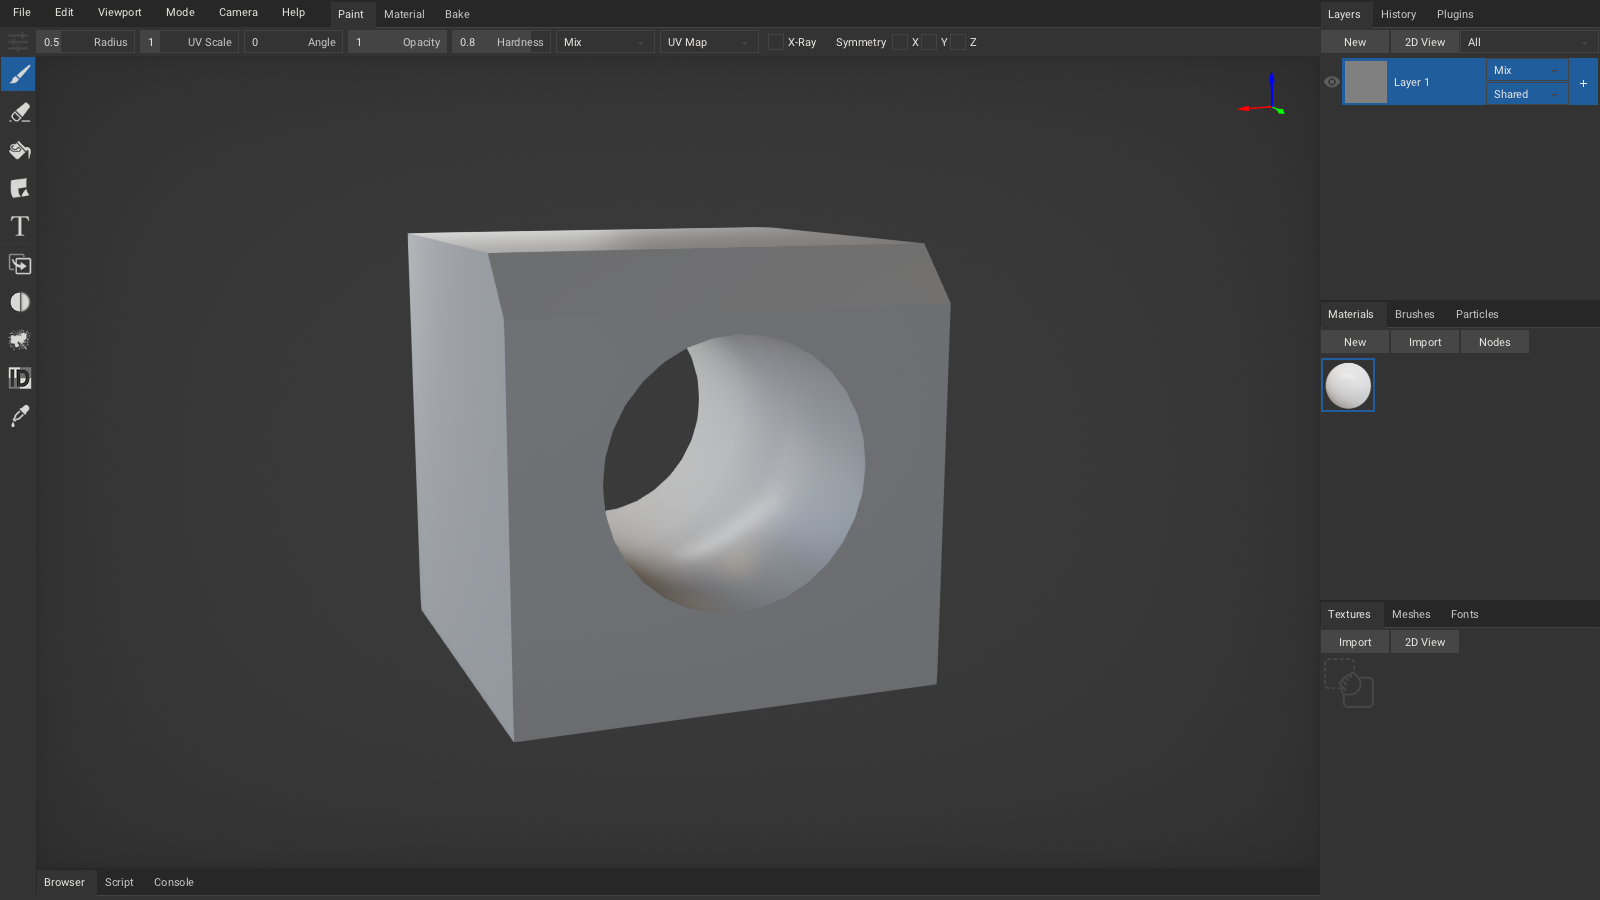This screenshot has height=900, width=1600.
Task: Switch to the Bake tab
Action: (x=457, y=14)
